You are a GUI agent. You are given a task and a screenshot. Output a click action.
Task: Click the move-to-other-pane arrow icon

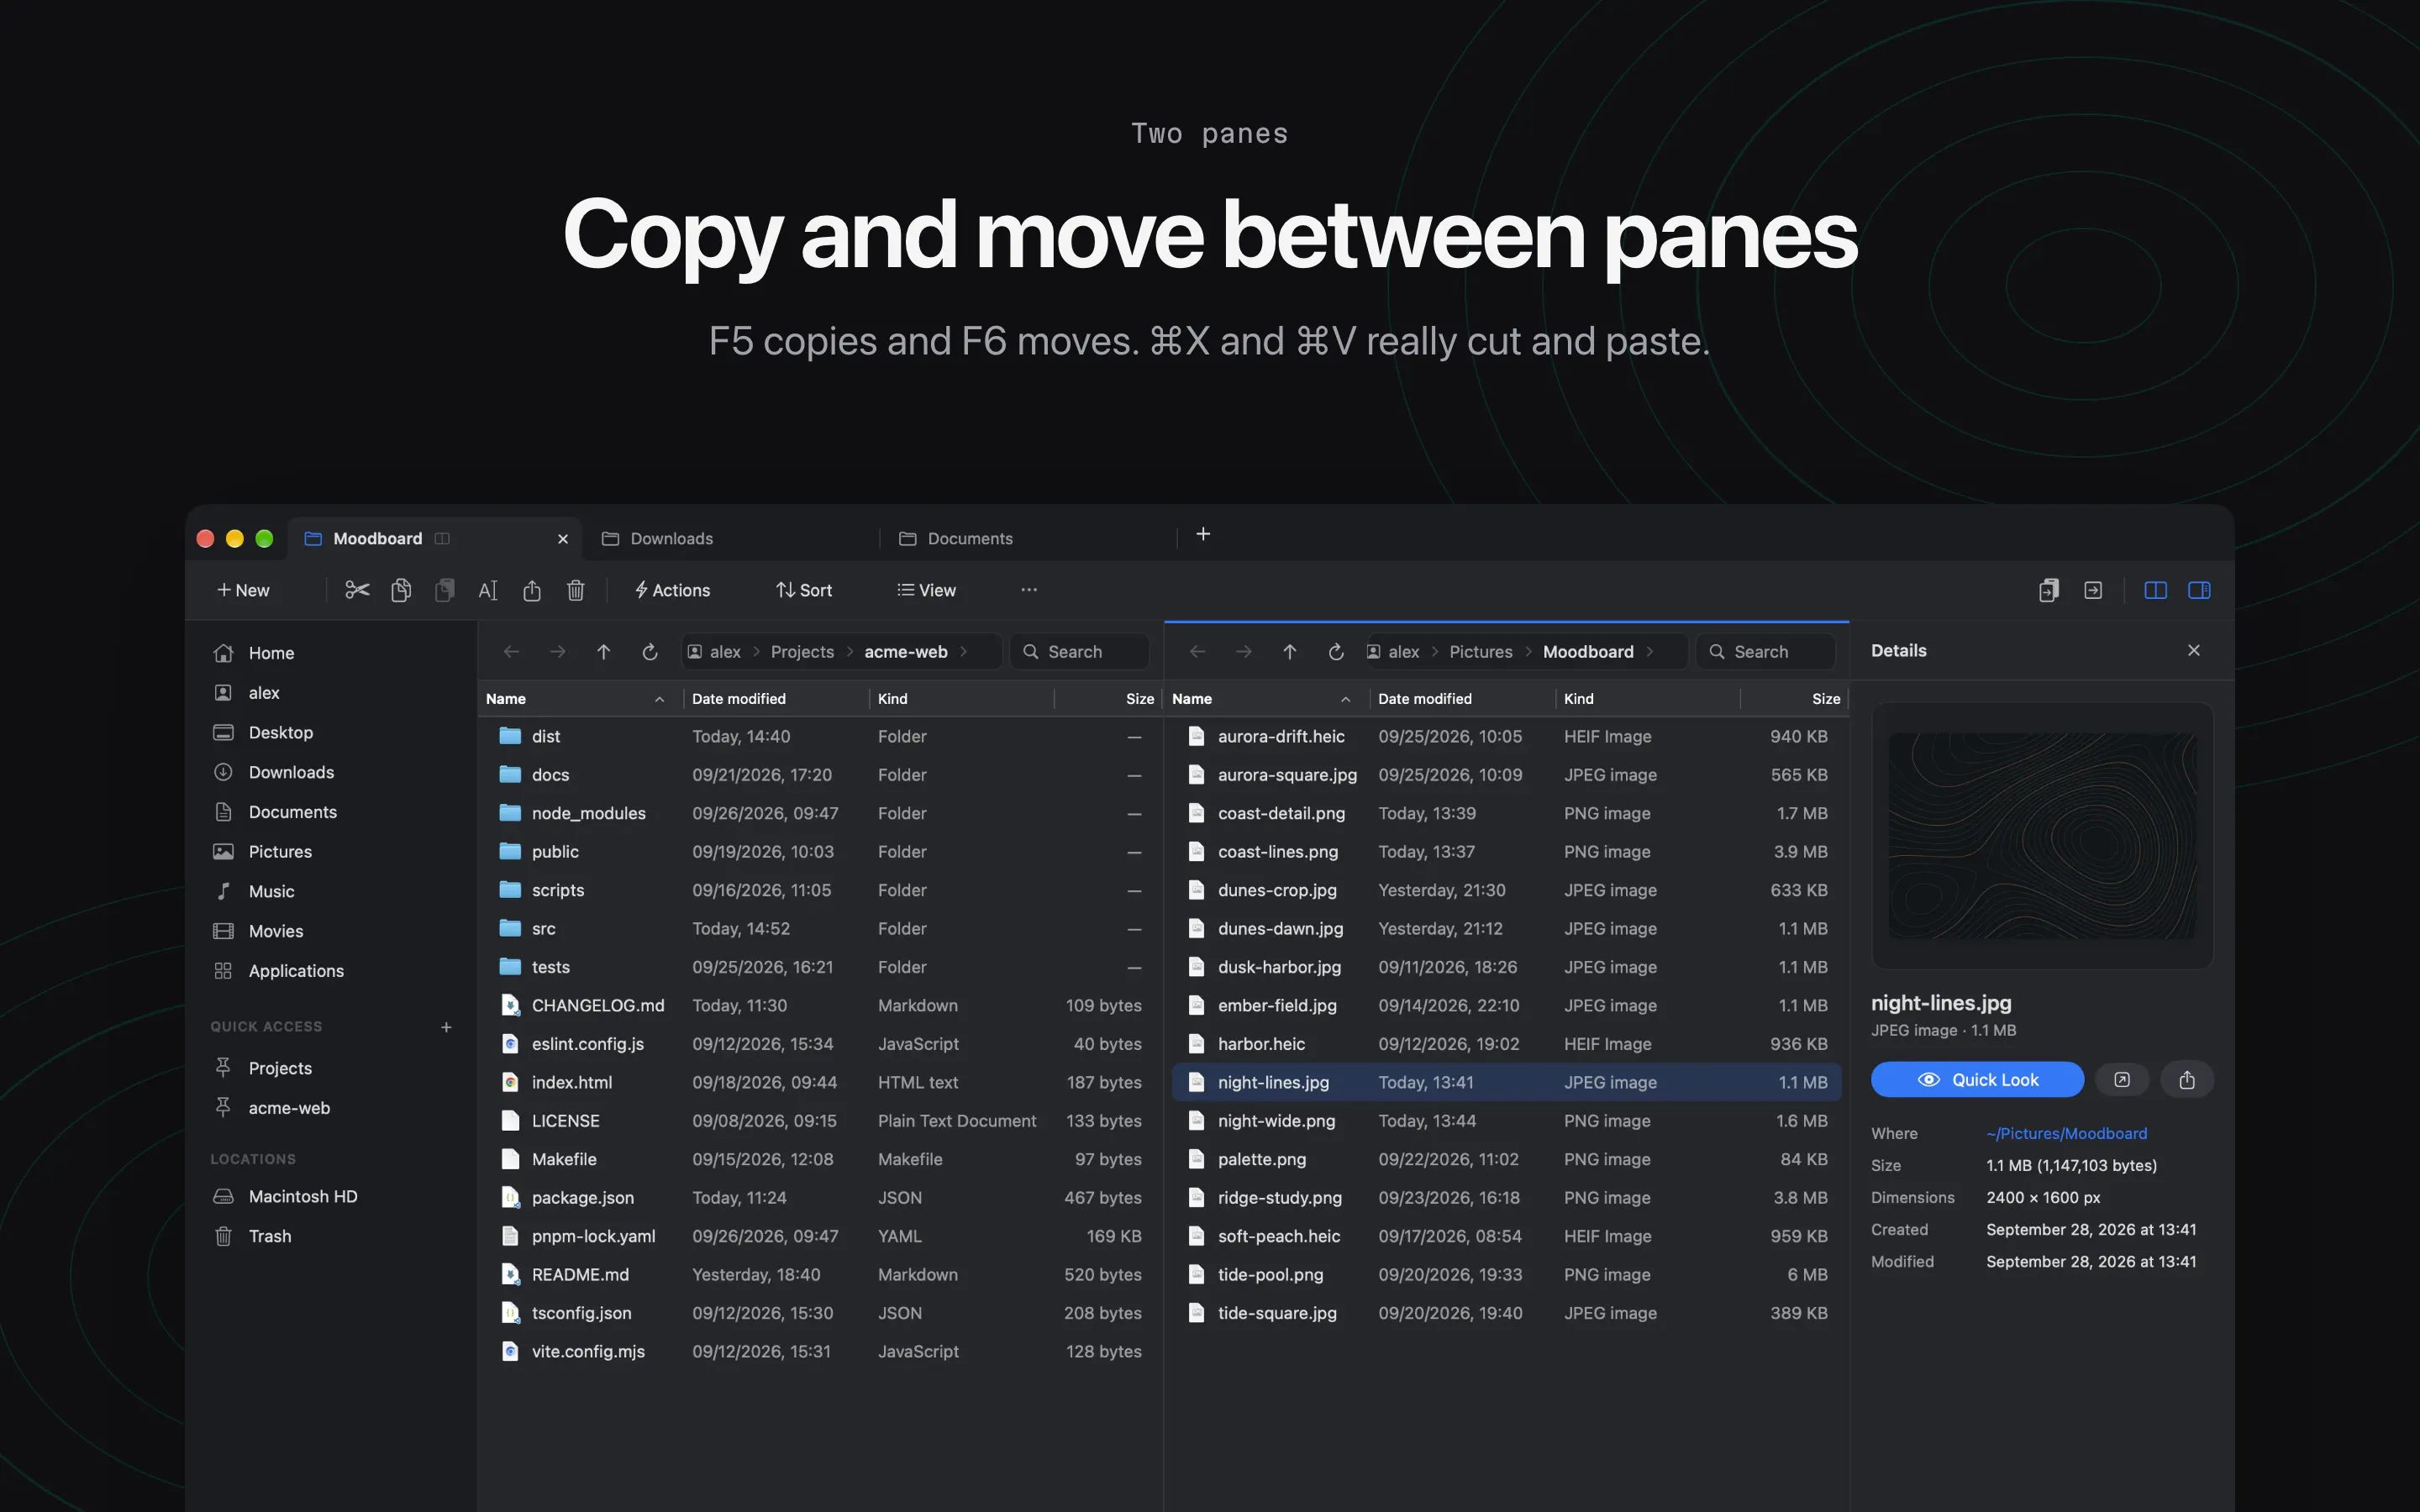[x=2093, y=590]
